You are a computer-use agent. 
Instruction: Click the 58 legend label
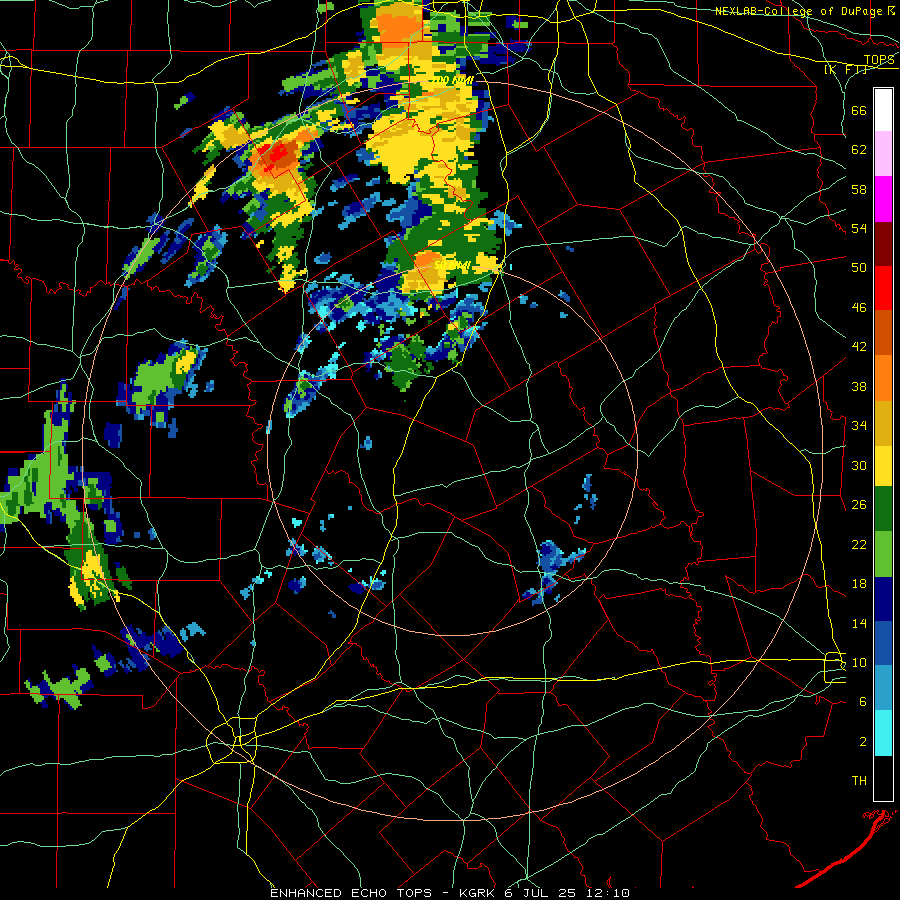tap(859, 189)
